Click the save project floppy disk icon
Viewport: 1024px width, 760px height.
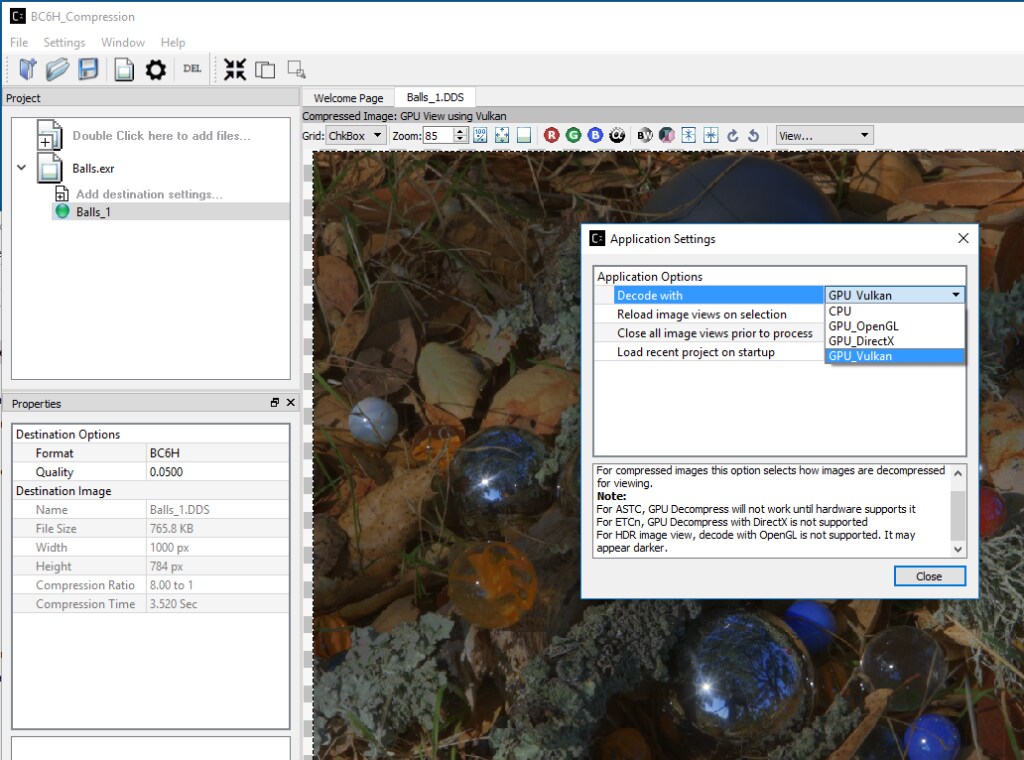pyautogui.click(x=88, y=69)
